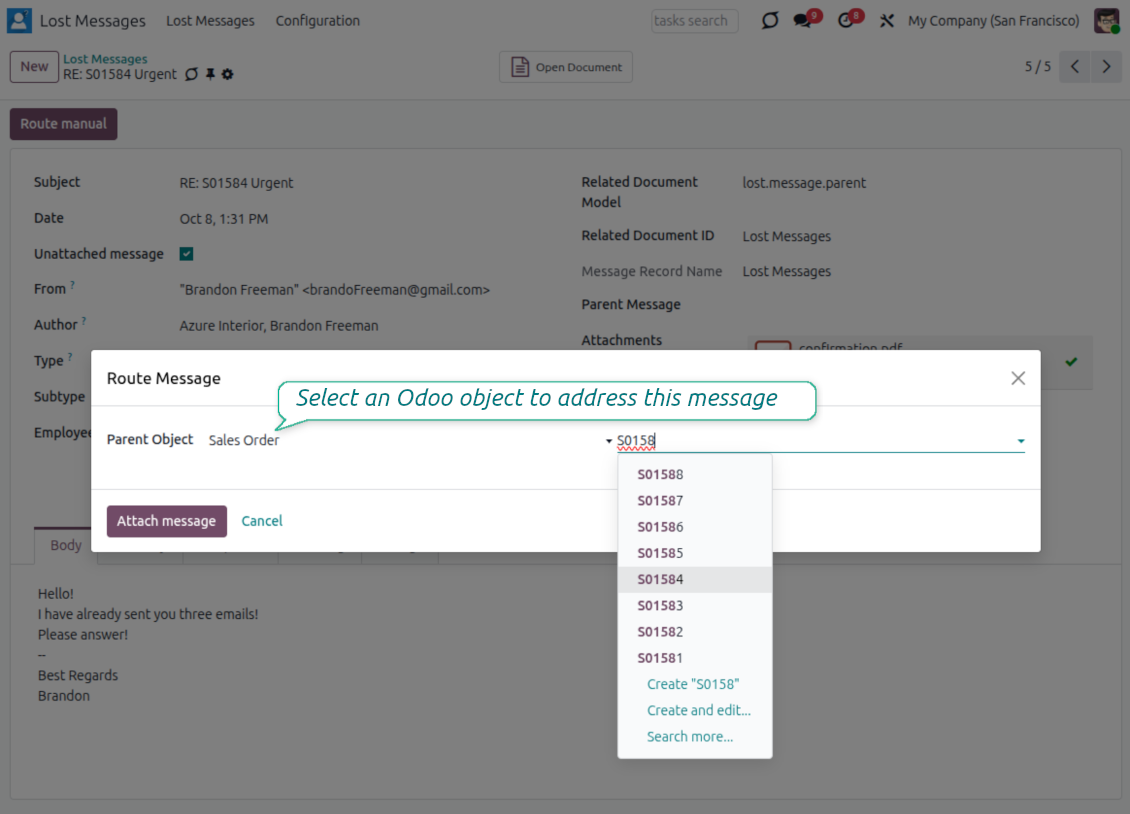Image resolution: width=1130 pixels, height=814 pixels.
Task: Open the conversations chat bubble icon
Action: click(x=803, y=21)
